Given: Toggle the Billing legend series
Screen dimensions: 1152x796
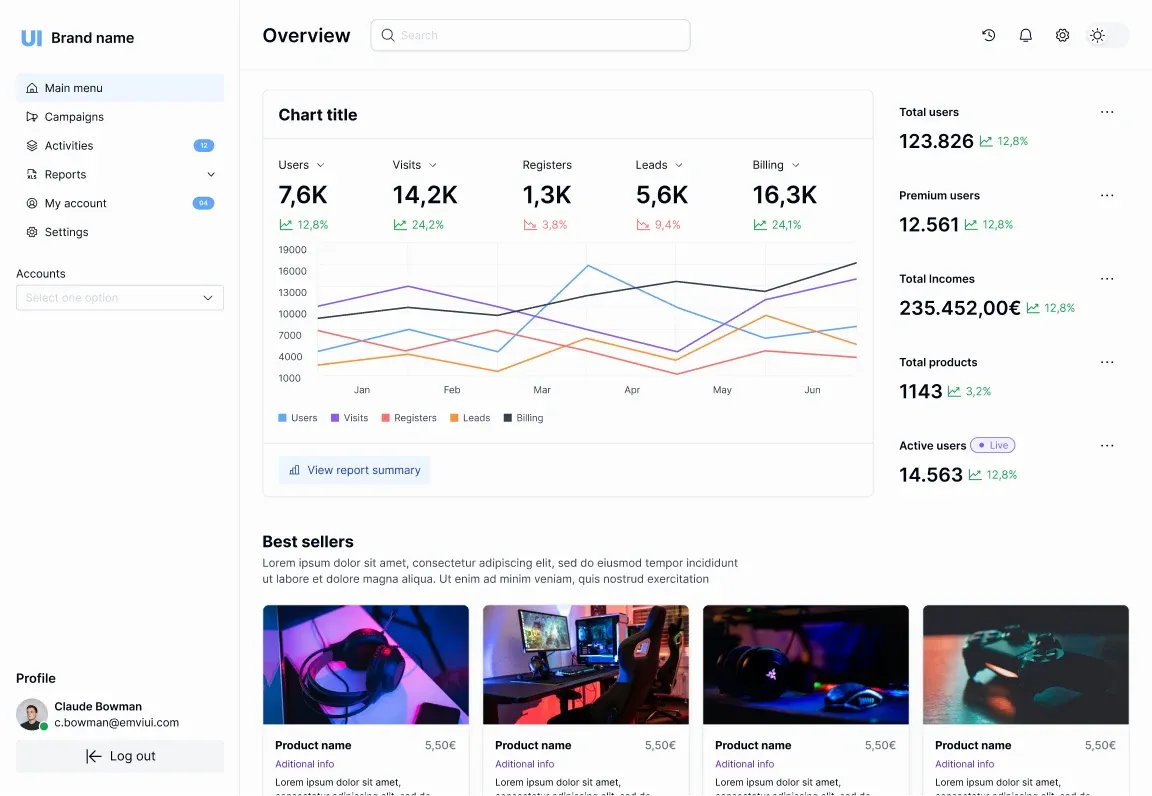Looking at the screenshot, I should (523, 417).
